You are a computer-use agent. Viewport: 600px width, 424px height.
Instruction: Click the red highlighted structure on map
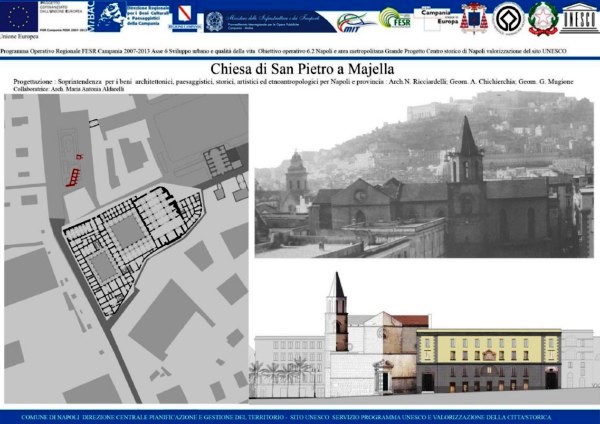pos(74,173)
